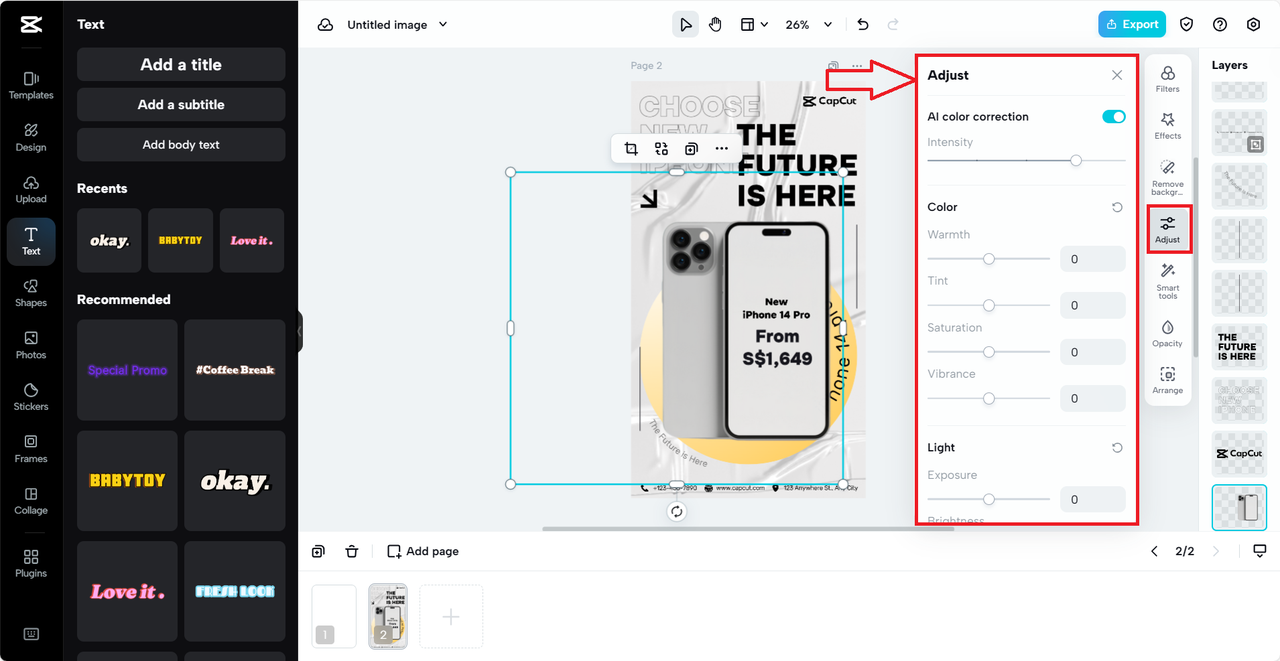Click the duplicate icon in floating toolbar
Image resolution: width=1280 pixels, height=661 pixels.
point(691,149)
